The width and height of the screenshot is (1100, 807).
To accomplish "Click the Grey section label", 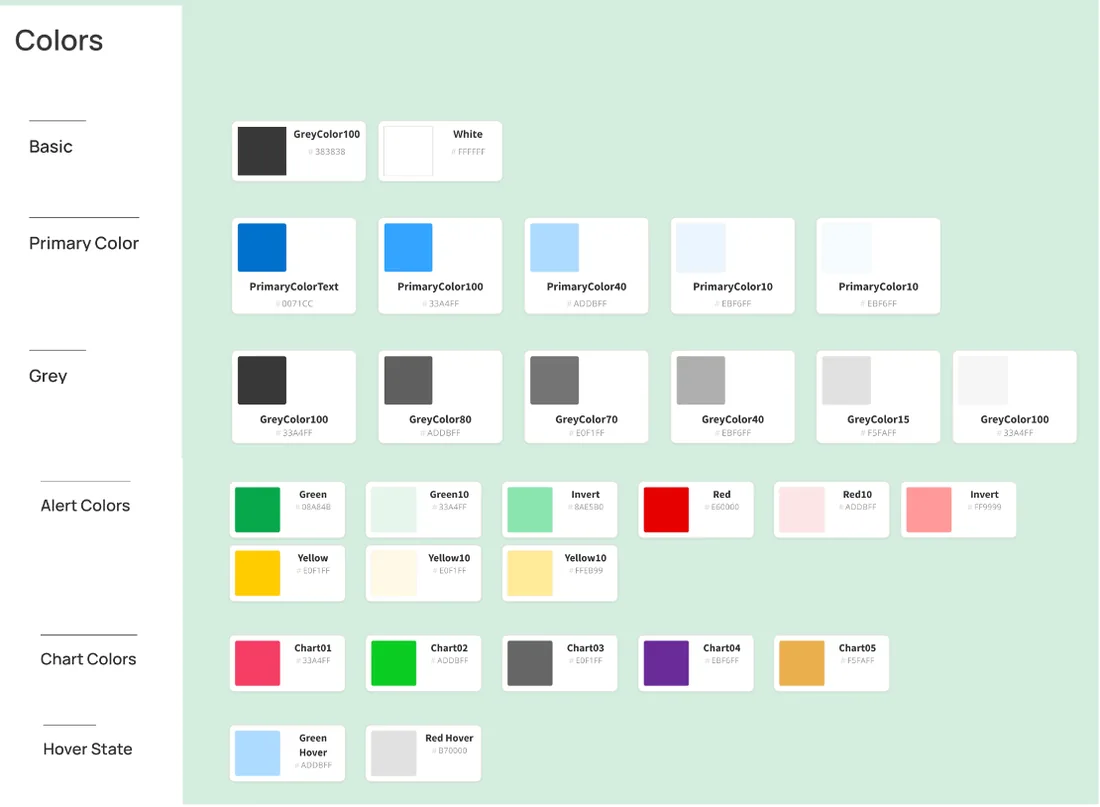I will click(48, 376).
